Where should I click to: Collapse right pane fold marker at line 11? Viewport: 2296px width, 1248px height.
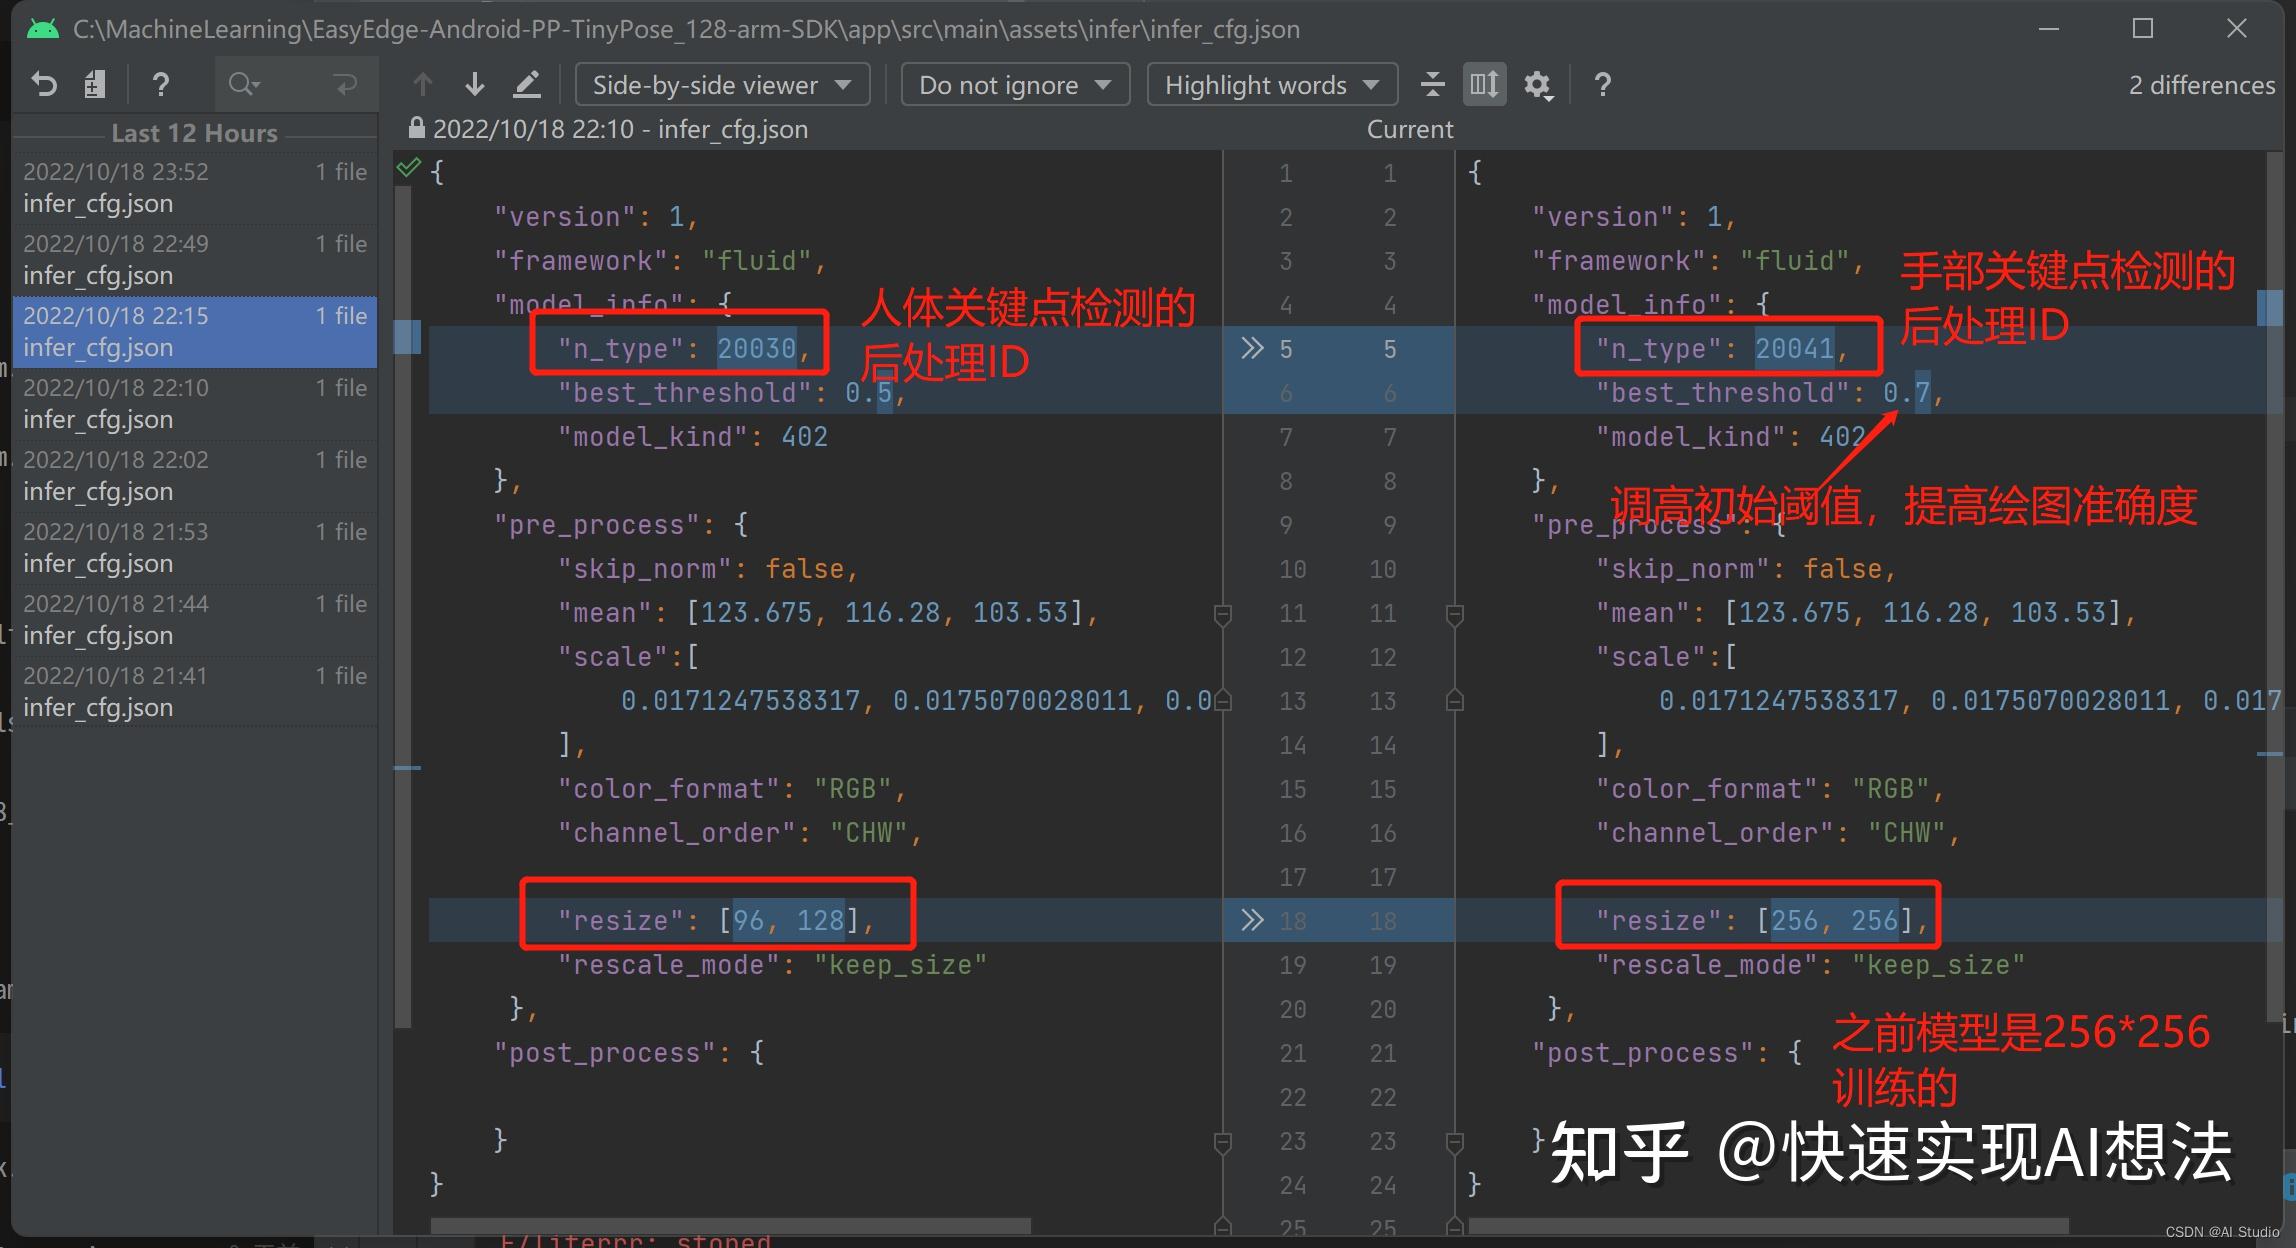(1455, 614)
